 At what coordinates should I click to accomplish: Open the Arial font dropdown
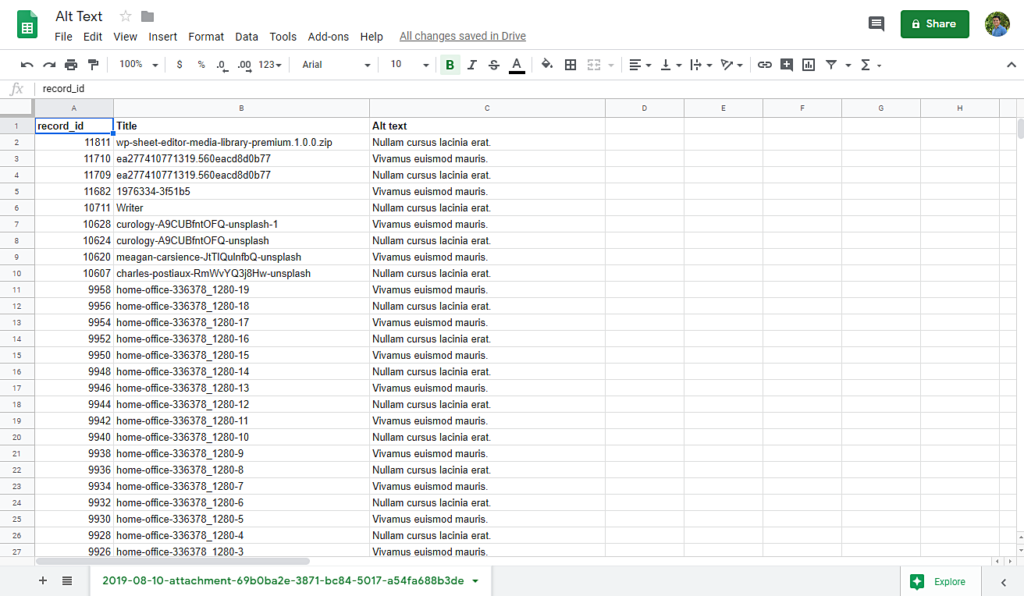coord(336,65)
